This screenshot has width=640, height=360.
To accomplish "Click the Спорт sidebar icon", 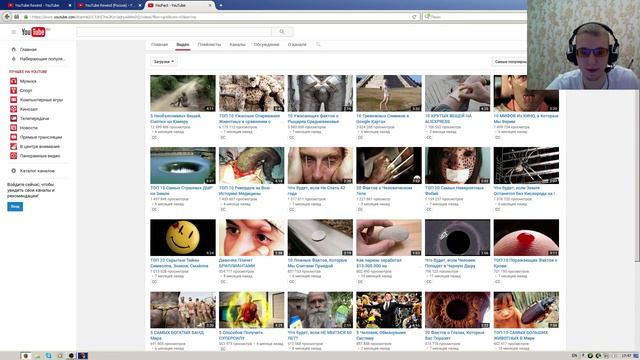I will [13, 91].
